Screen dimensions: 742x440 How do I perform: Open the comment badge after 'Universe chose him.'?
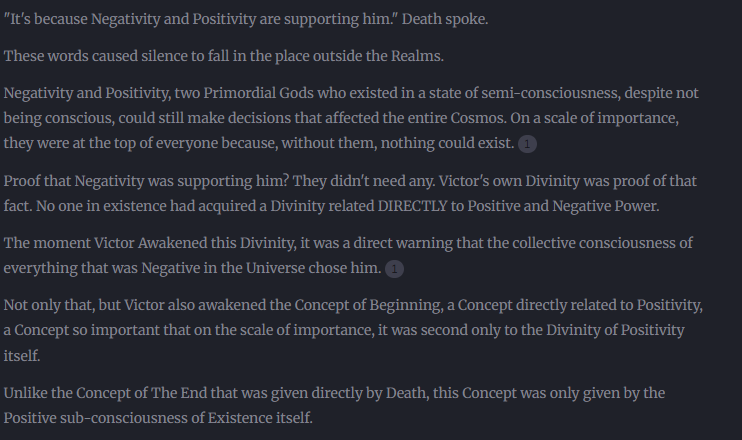pyautogui.click(x=394, y=269)
